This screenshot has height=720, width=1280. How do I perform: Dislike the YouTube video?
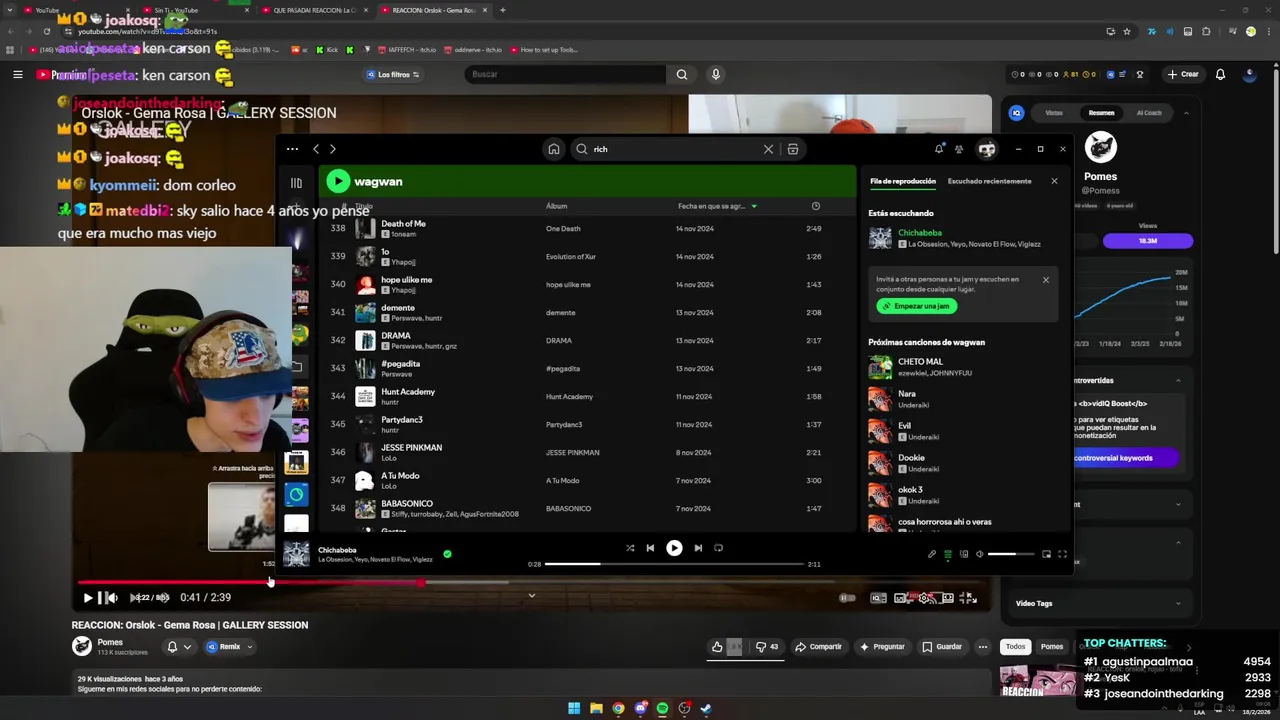[x=767, y=647]
